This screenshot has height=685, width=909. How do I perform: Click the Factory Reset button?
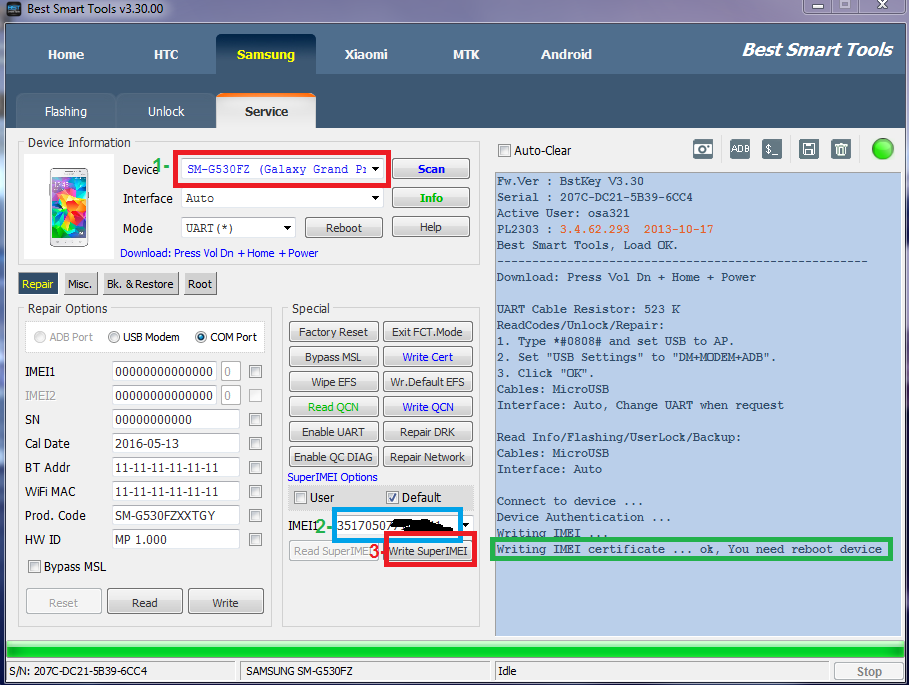click(x=333, y=332)
